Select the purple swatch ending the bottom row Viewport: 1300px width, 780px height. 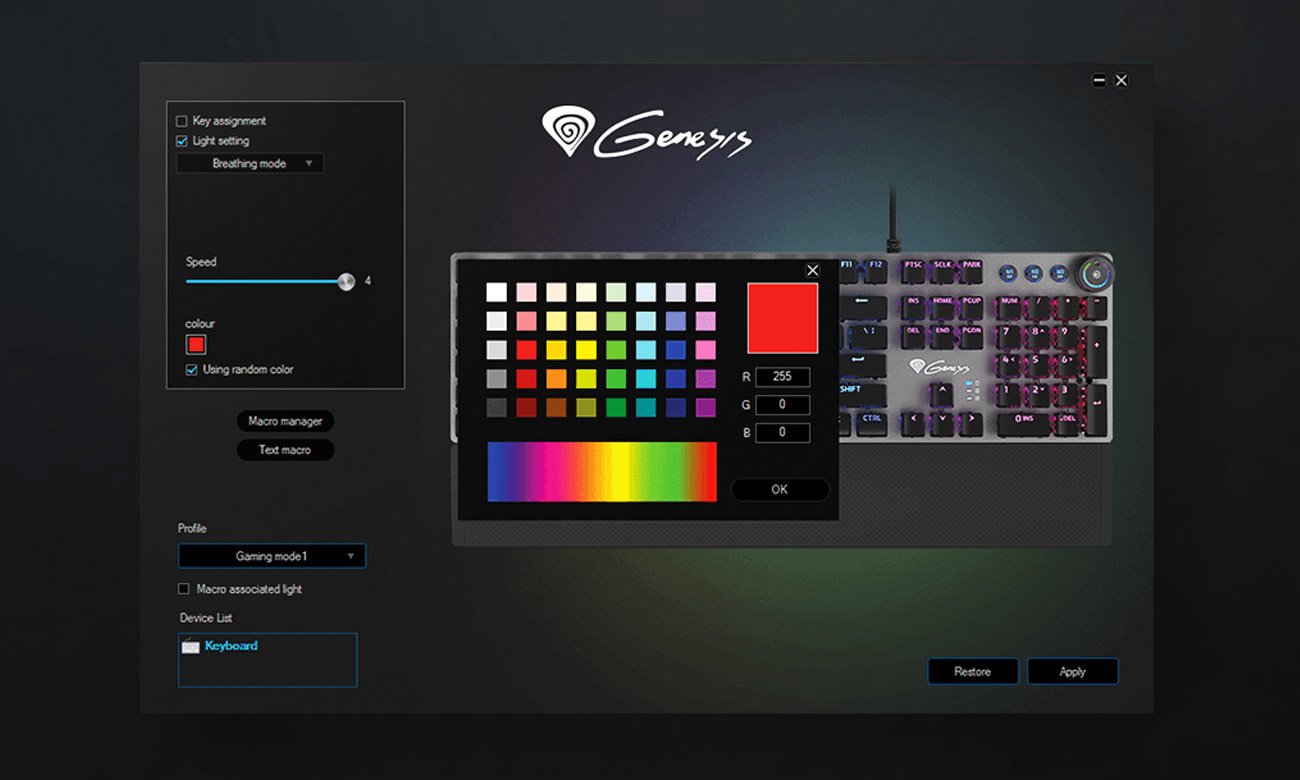click(706, 408)
